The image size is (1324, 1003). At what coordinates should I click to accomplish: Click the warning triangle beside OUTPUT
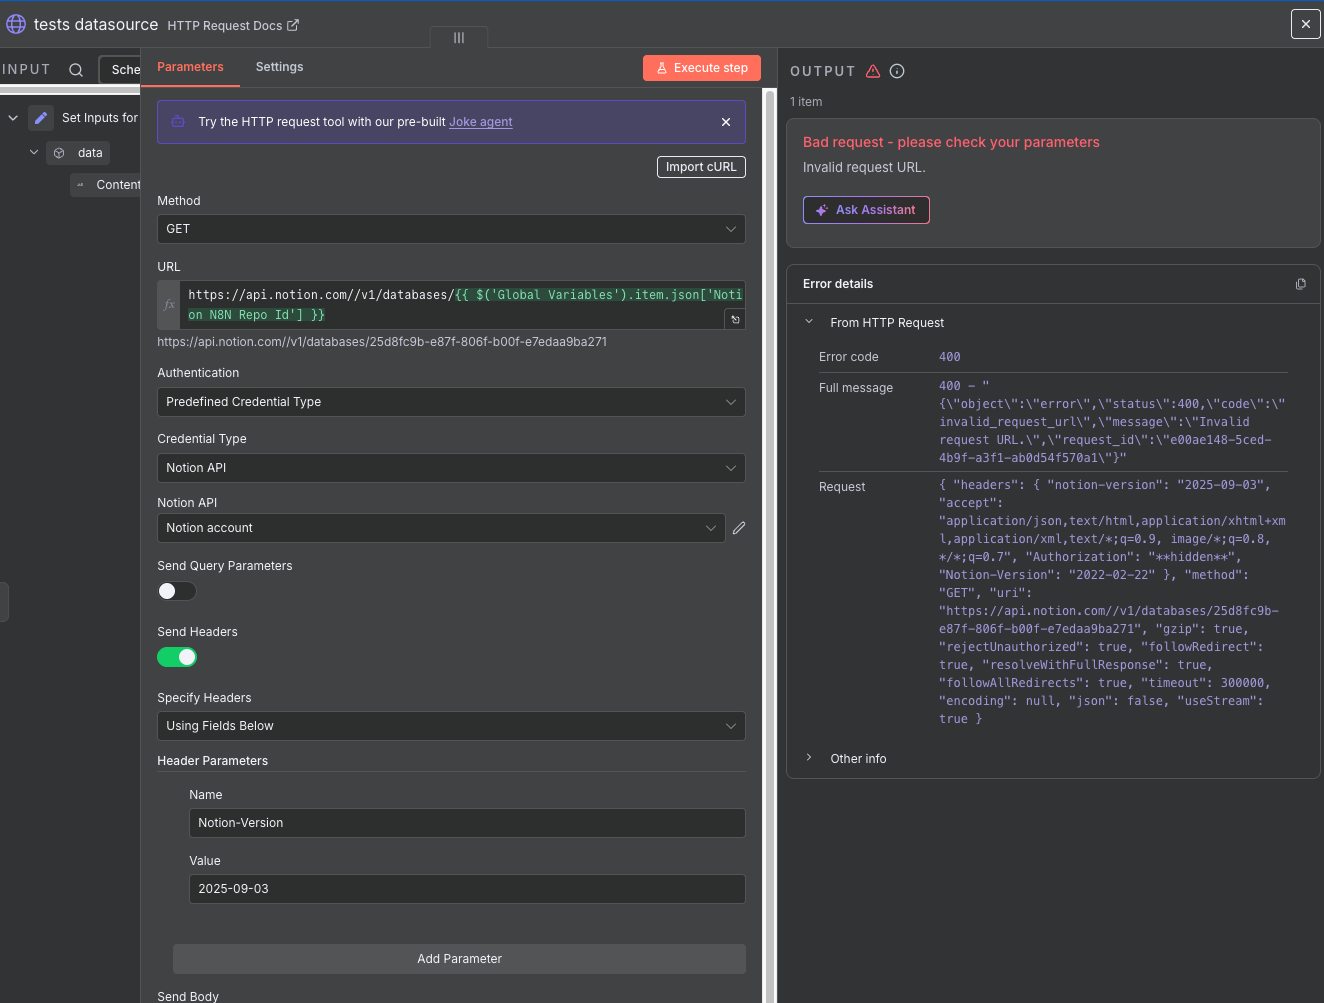(x=874, y=71)
